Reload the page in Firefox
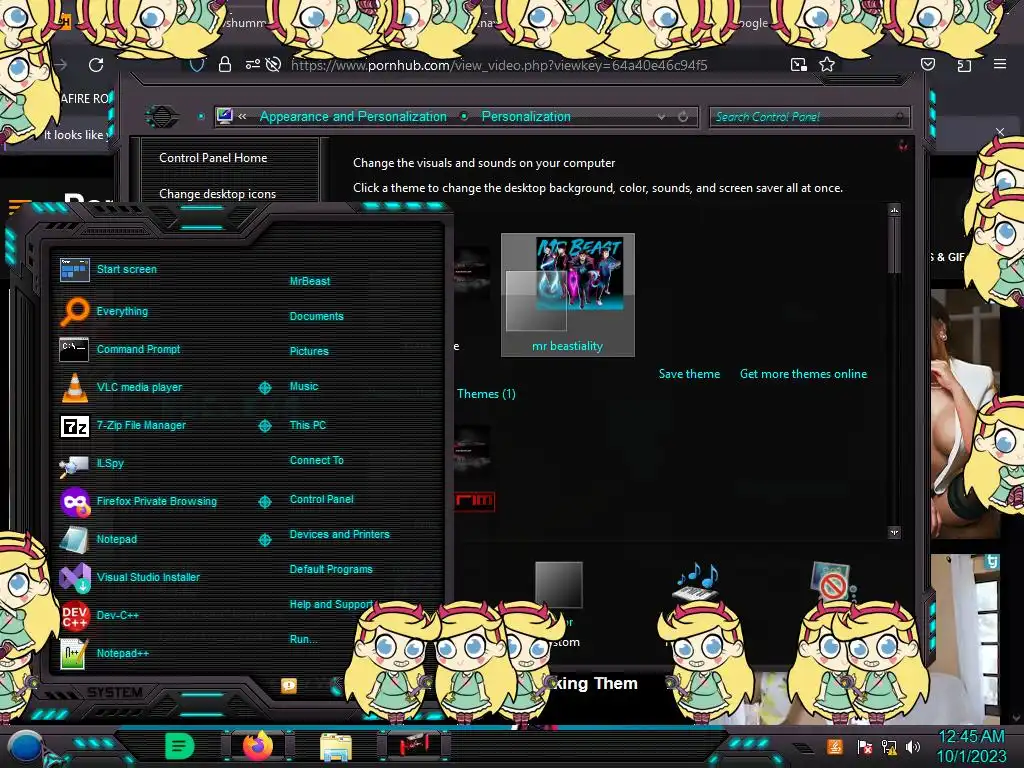Viewport: 1024px width, 768px height. (96, 65)
